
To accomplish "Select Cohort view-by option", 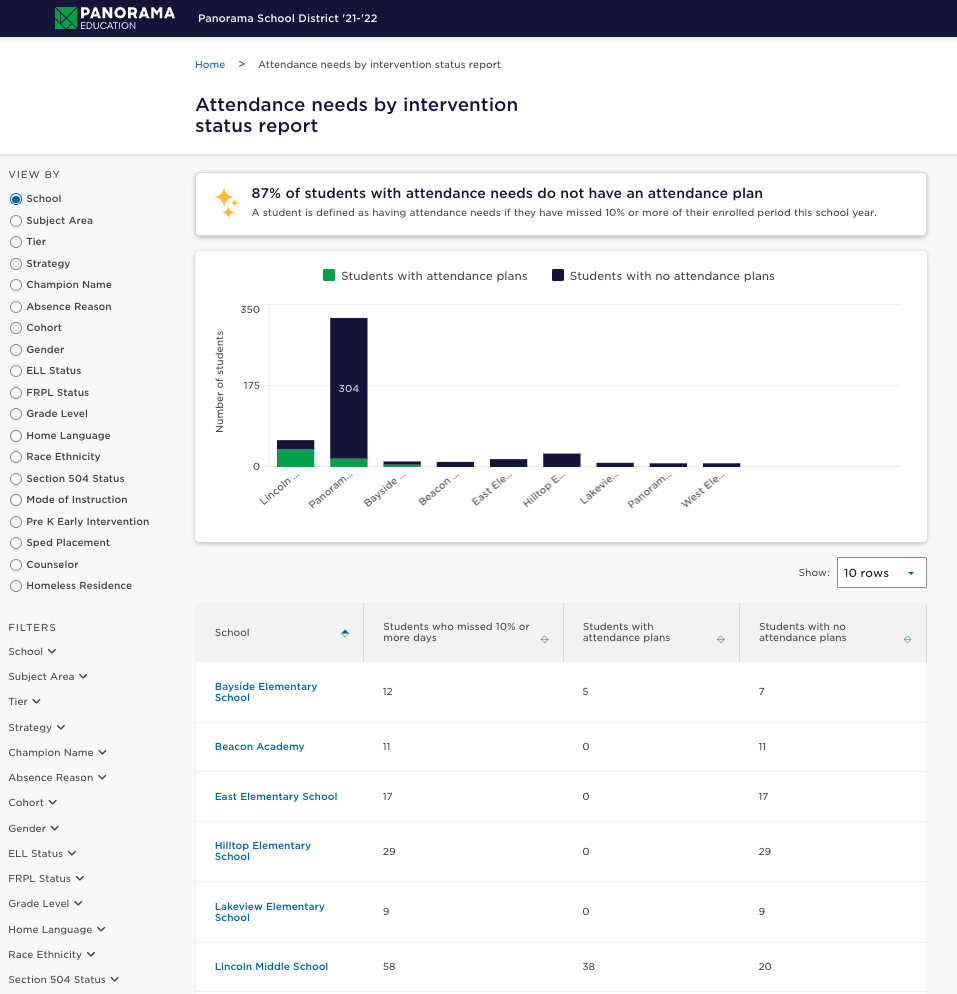I will [x=16, y=328].
